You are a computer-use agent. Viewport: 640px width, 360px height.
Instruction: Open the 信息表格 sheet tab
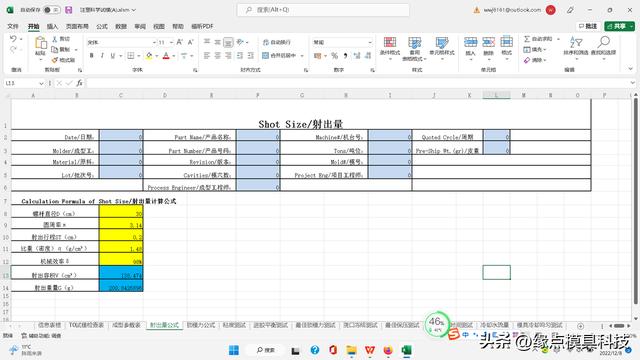49,325
